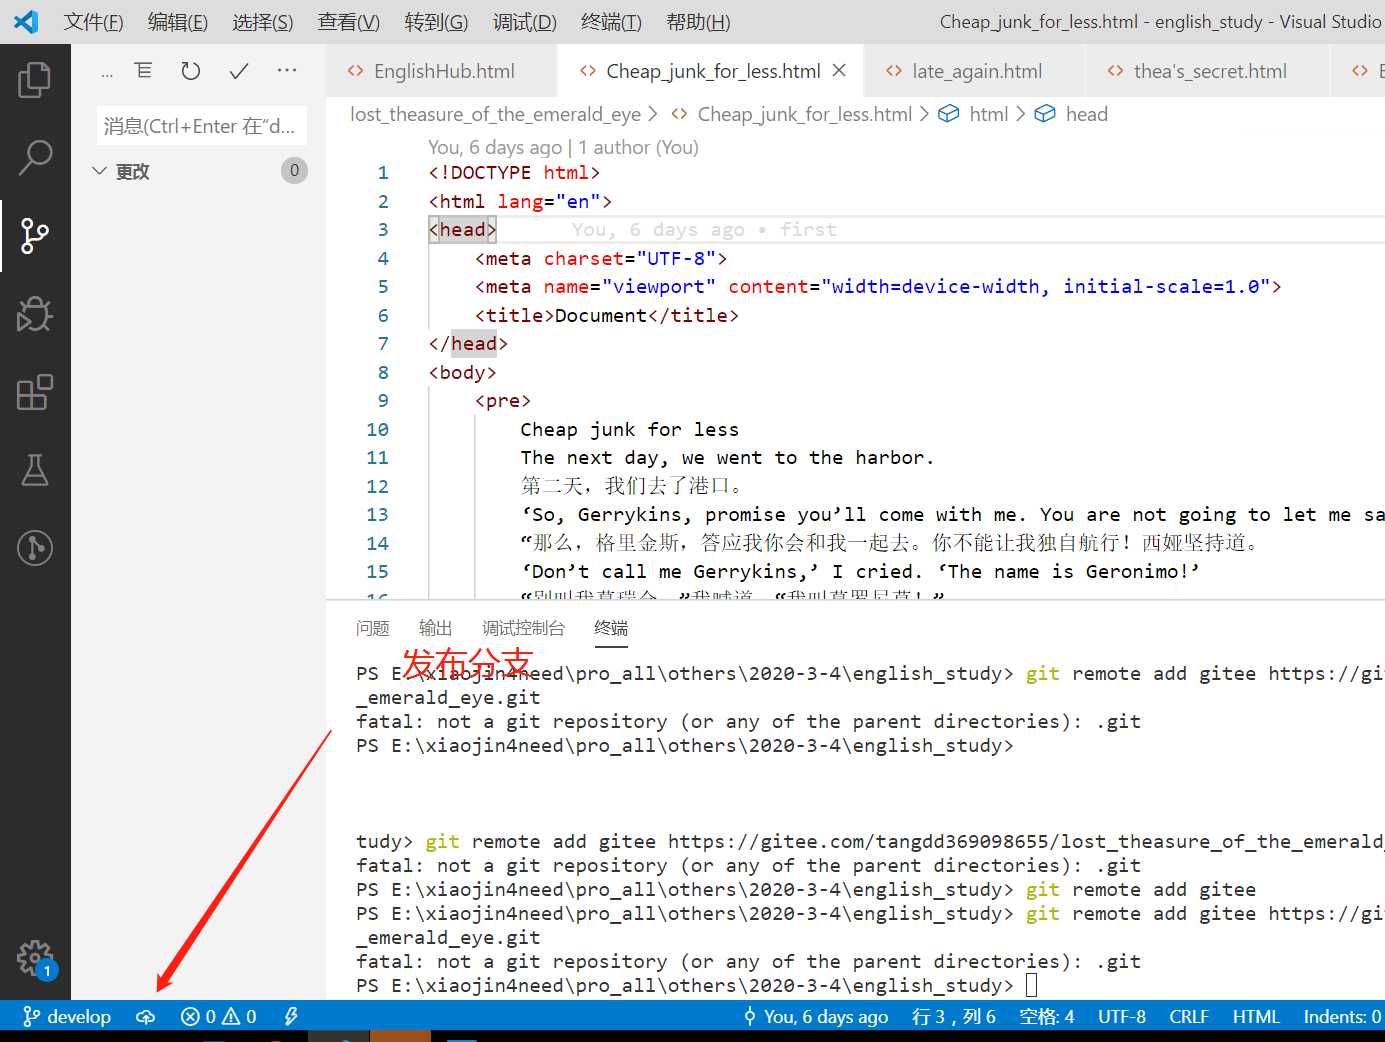Image resolution: width=1385 pixels, height=1042 pixels.
Task: Open the Source Control view icon
Action: point(35,235)
